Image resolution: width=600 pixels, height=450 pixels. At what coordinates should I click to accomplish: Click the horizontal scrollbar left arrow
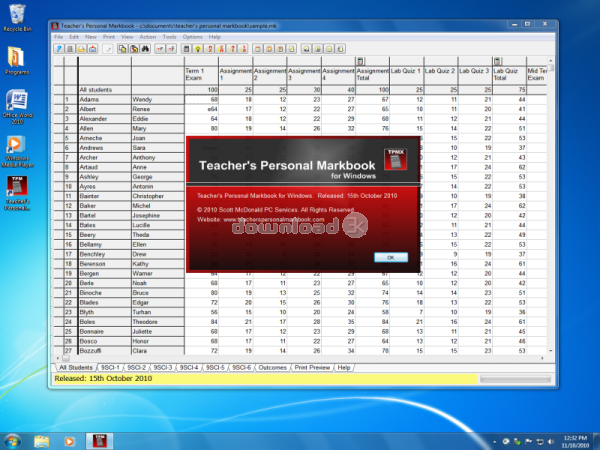click(58, 358)
